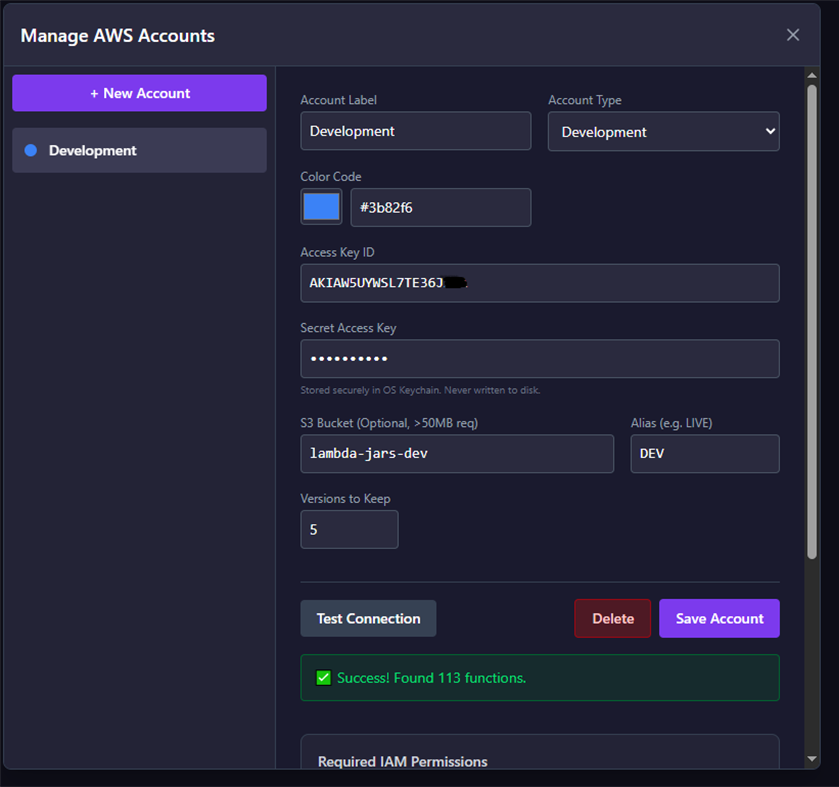Close the Manage AWS Accounts dialog
839x787 pixels.
coord(792,35)
